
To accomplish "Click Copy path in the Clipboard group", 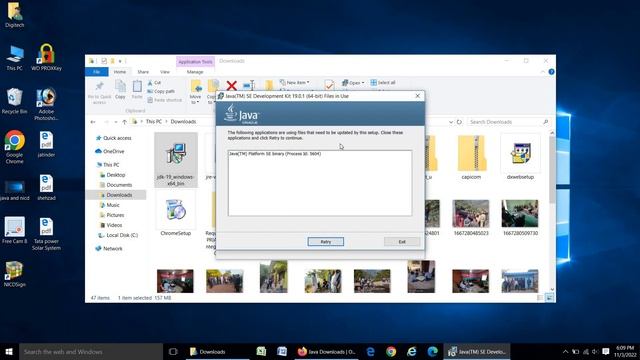I will [161, 91].
